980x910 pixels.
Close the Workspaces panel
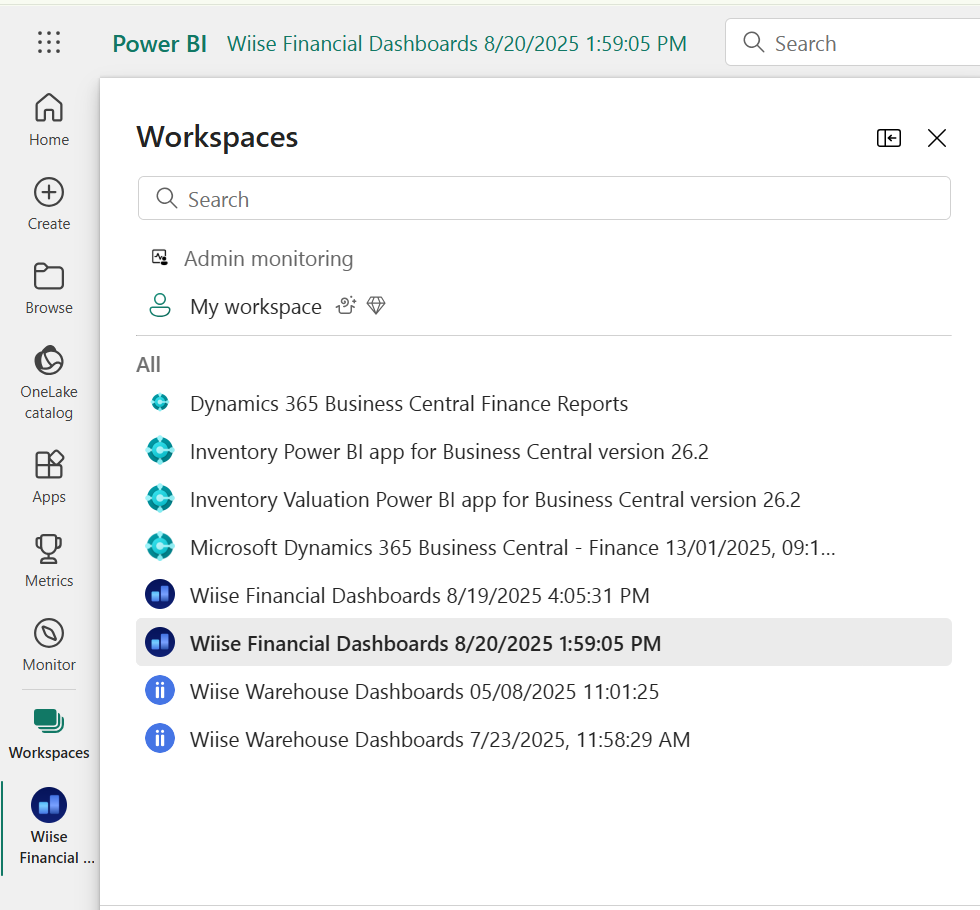click(936, 138)
